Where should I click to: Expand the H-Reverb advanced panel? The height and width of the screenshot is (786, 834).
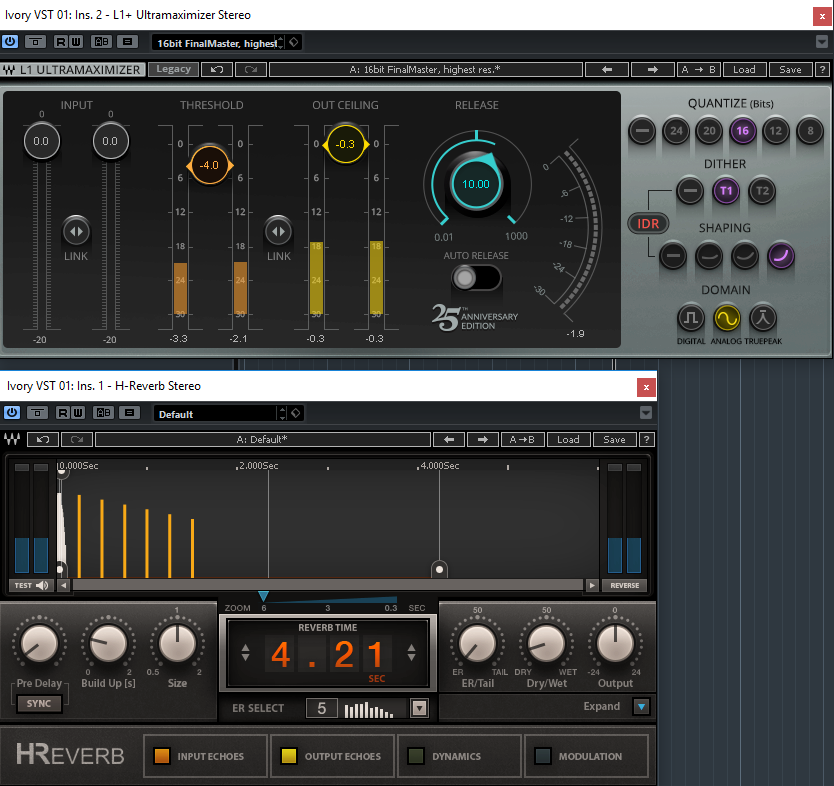[x=641, y=706]
